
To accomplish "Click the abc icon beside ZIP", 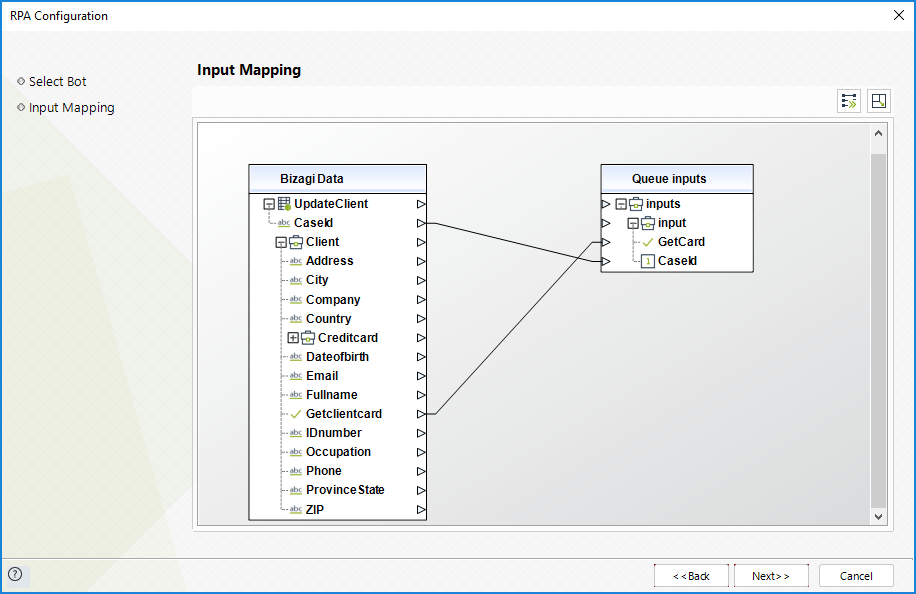I will 296,509.
